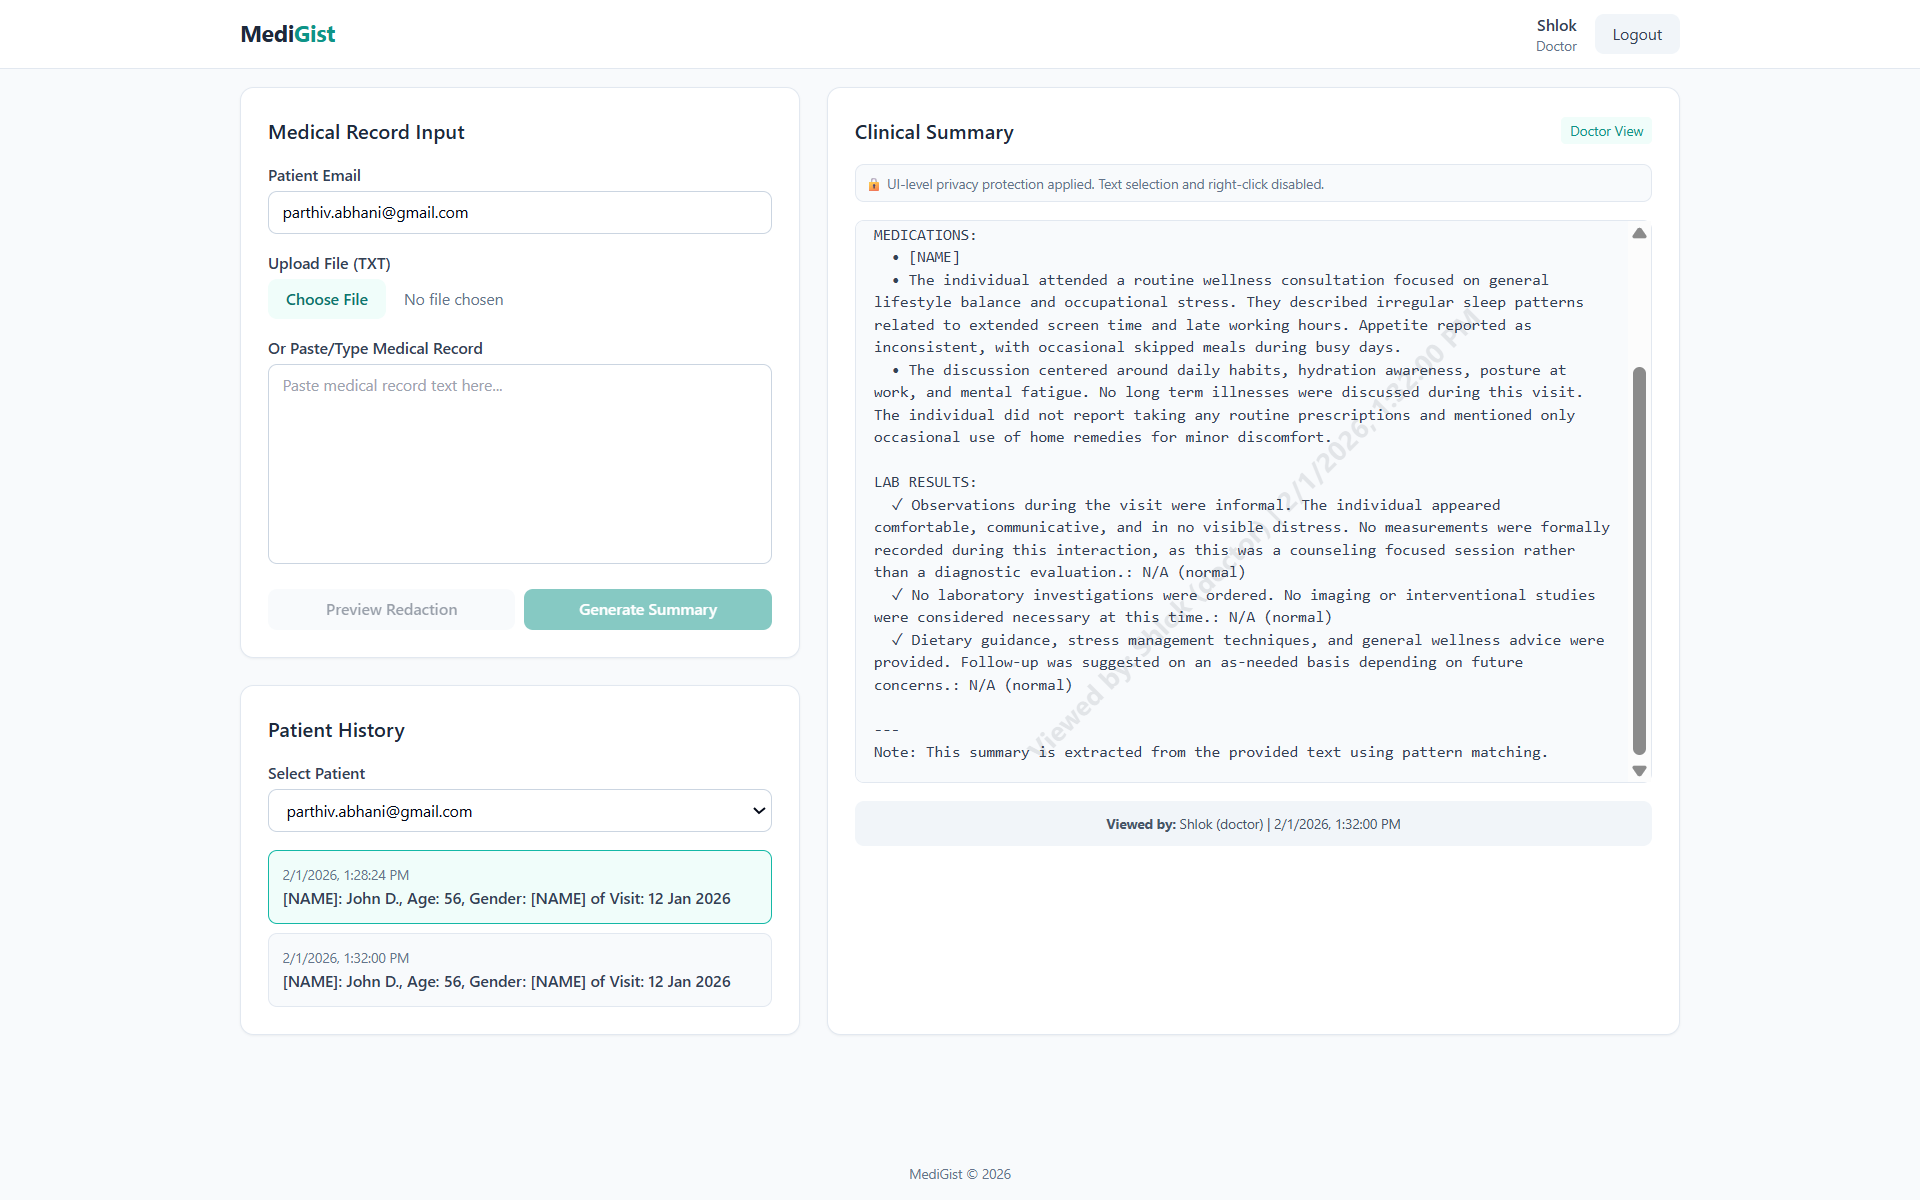This screenshot has width=1920, height=1200.
Task: Click the MediGist © 2026 footer text
Action: point(959,1173)
